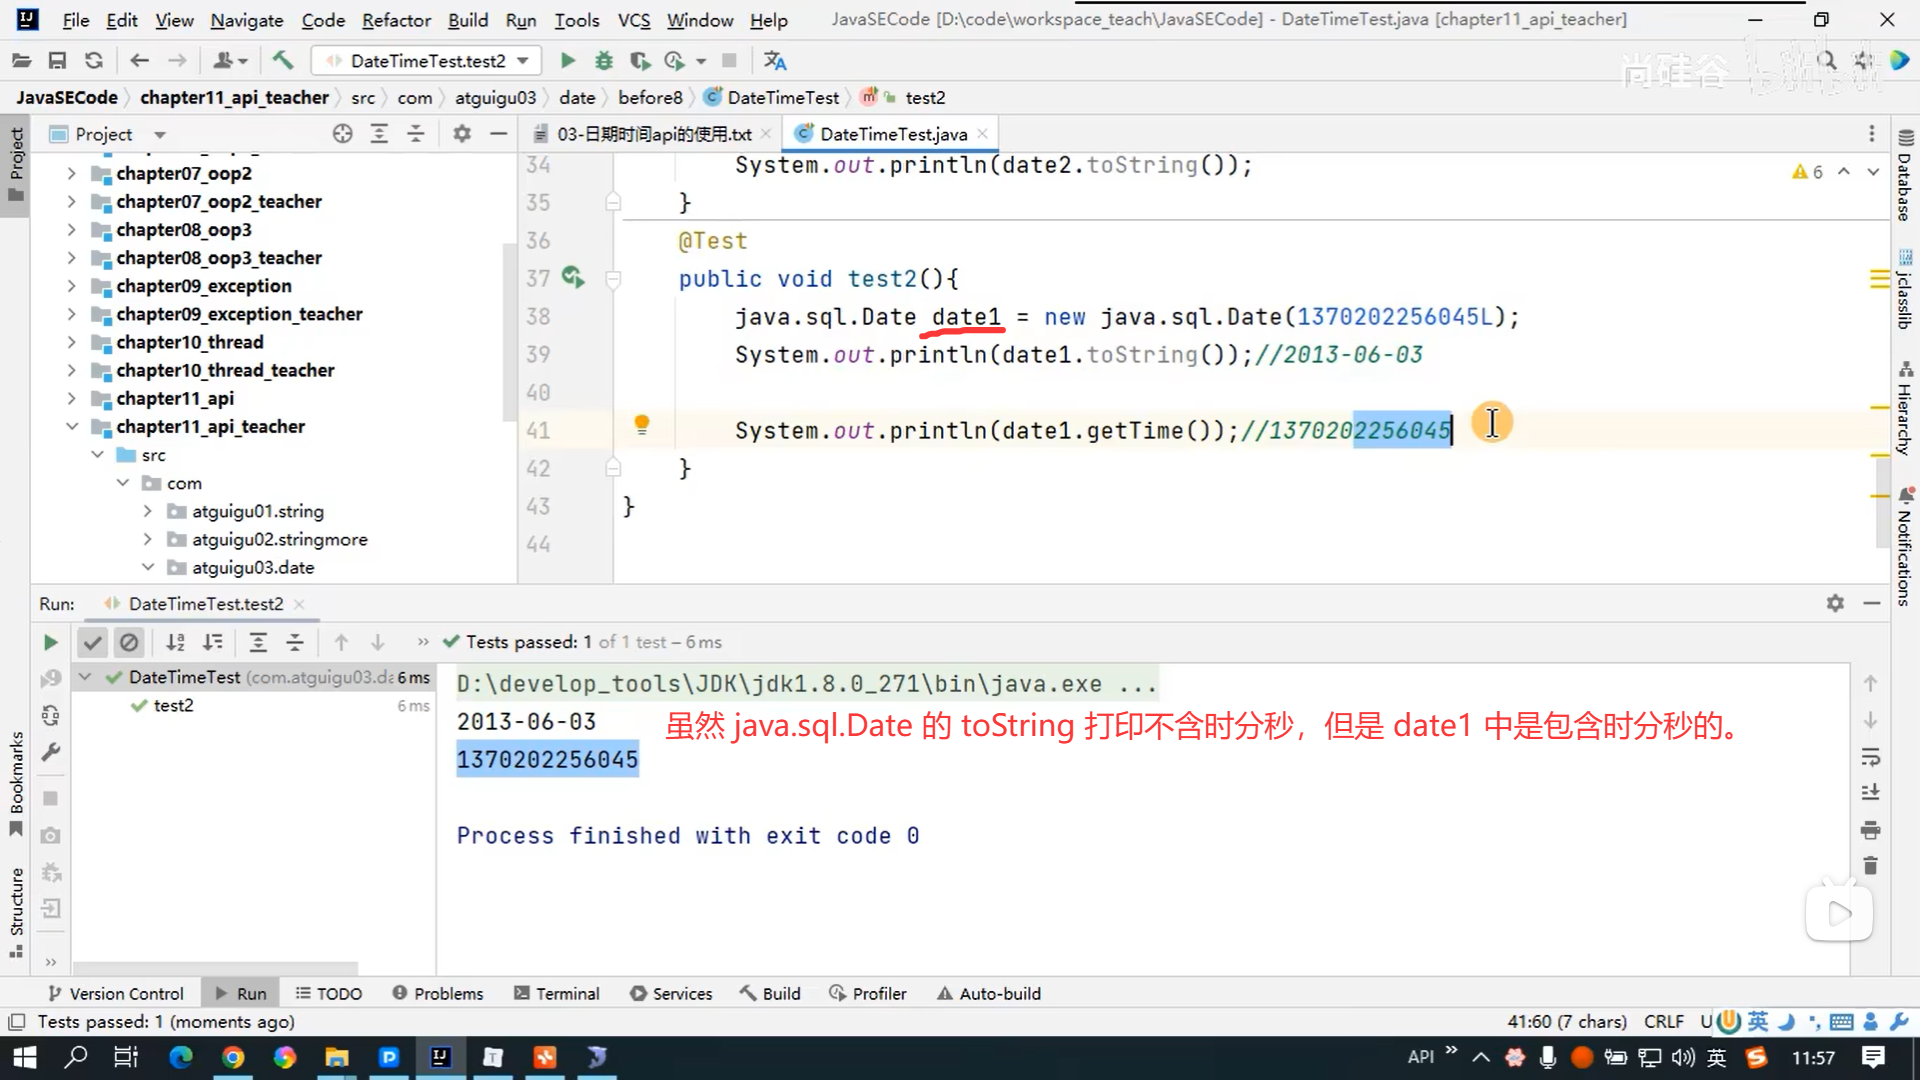Toggle Show Passed tests checkmark filter

click(x=92, y=642)
